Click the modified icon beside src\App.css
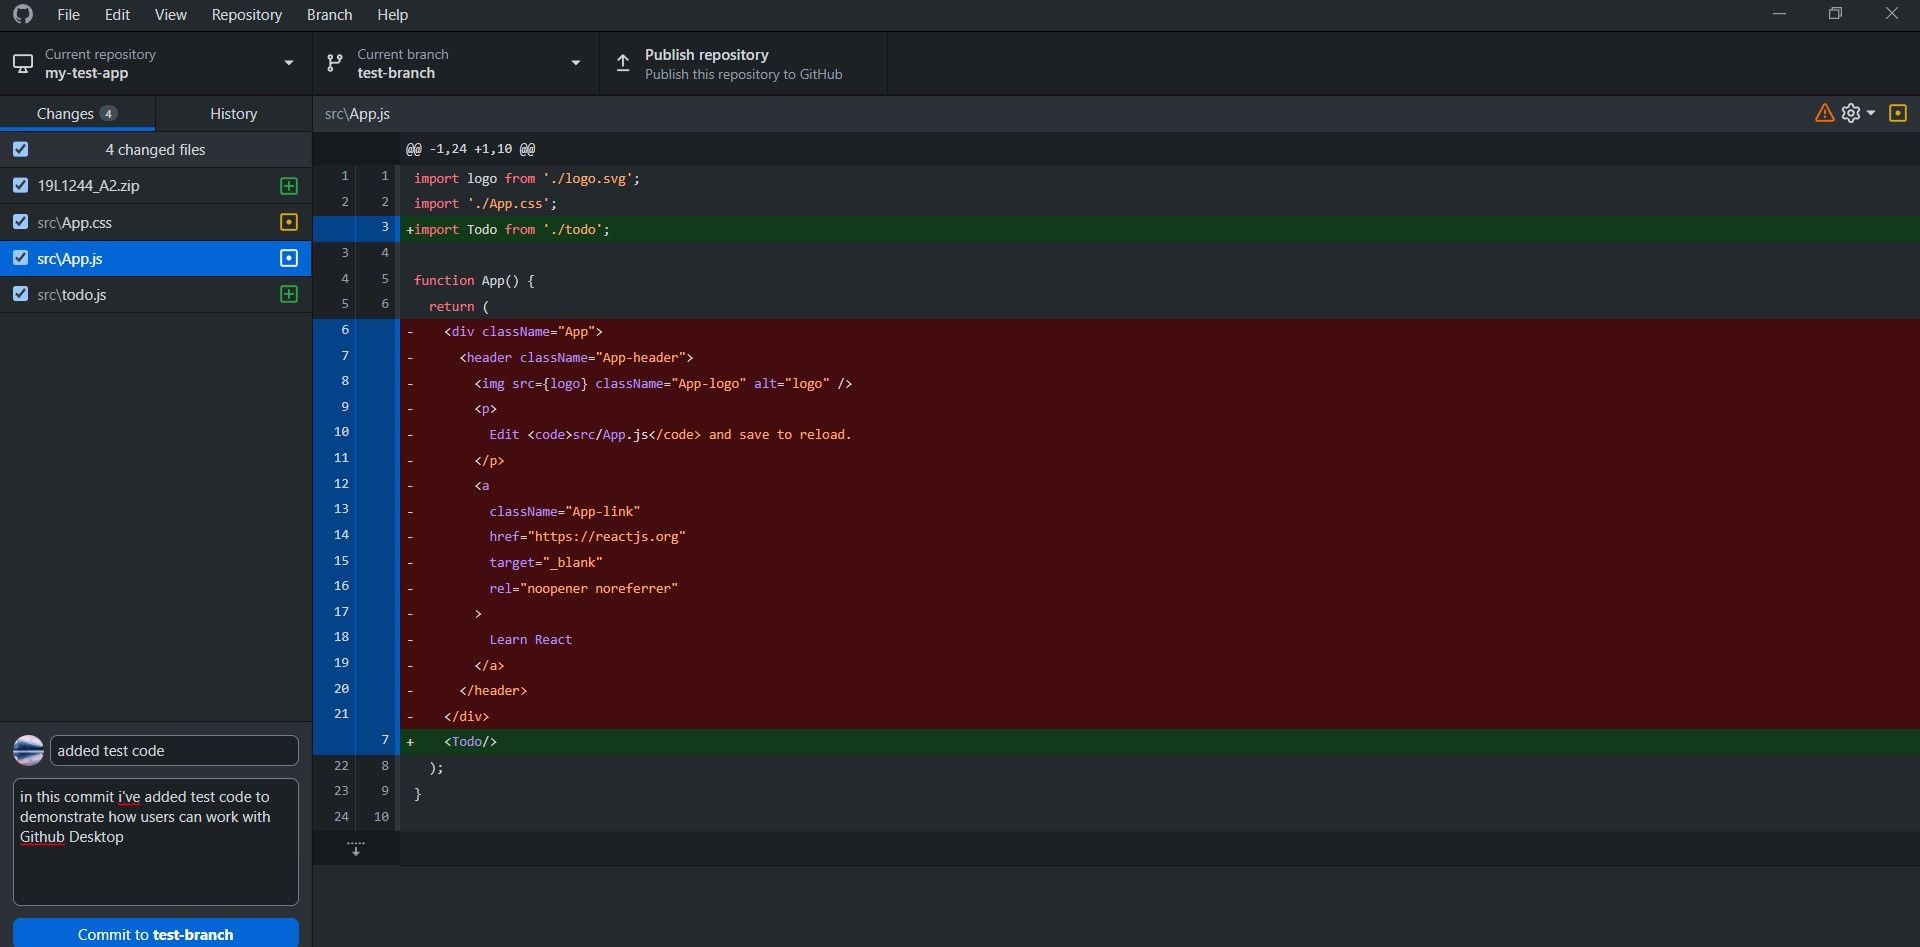 (x=288, y=222)
